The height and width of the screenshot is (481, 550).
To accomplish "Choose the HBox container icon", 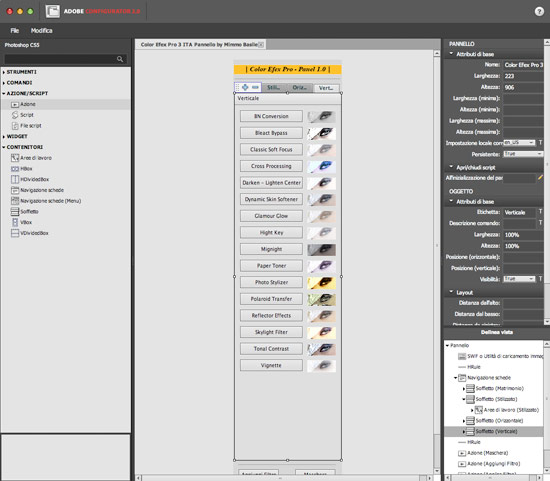I will [15, 169].
